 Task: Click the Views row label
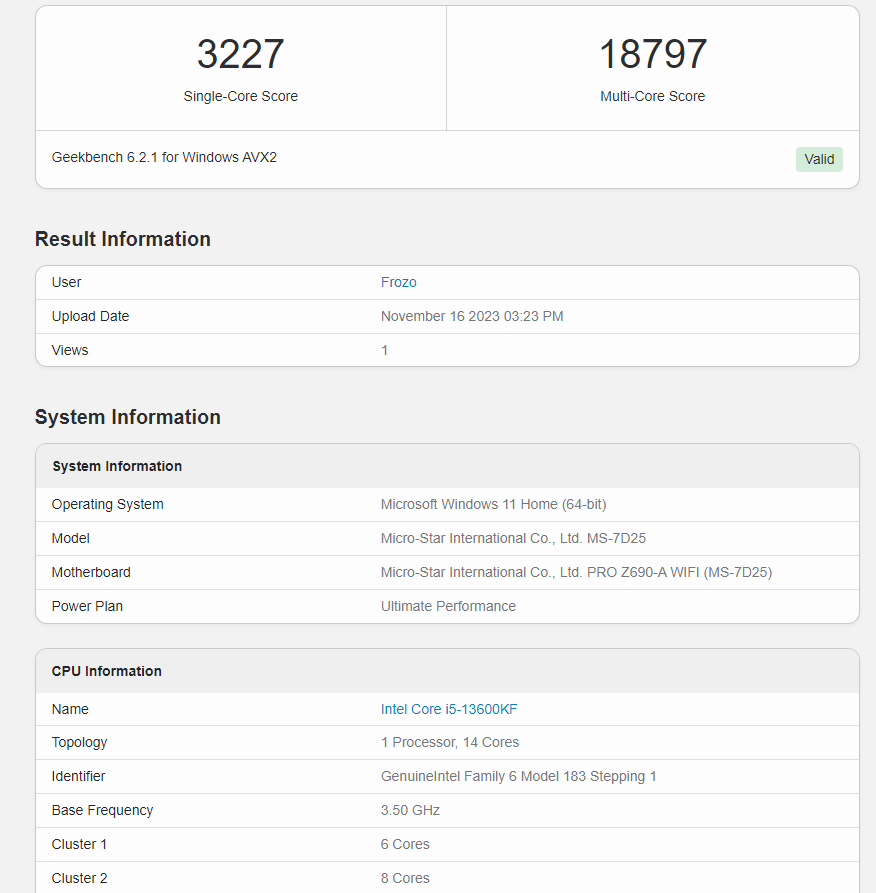69,350
